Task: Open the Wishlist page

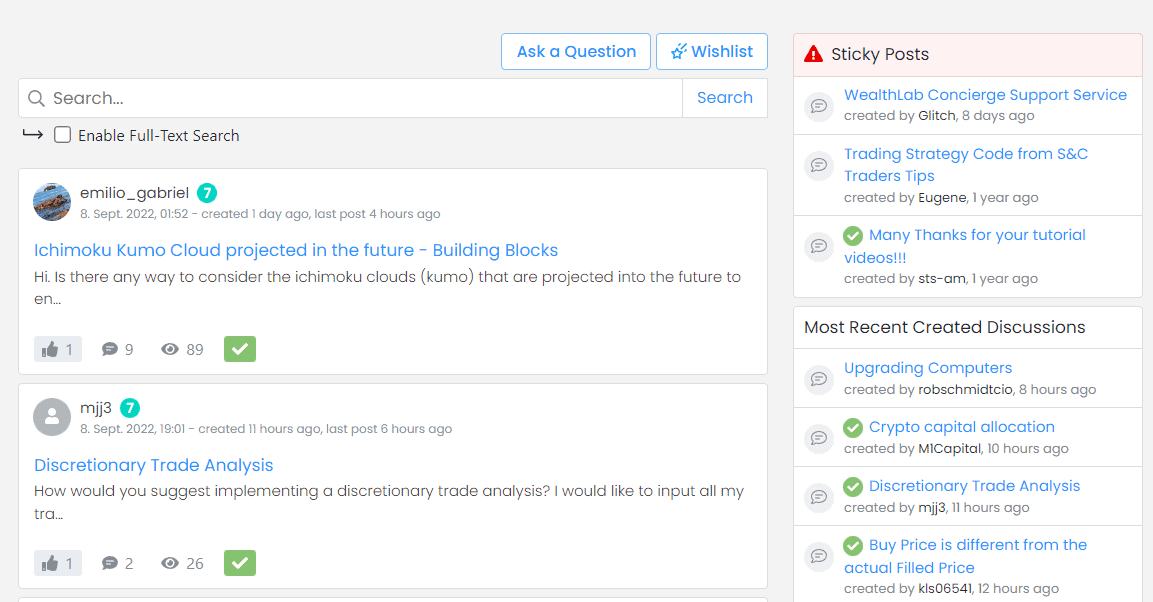Action: (712, 52)
